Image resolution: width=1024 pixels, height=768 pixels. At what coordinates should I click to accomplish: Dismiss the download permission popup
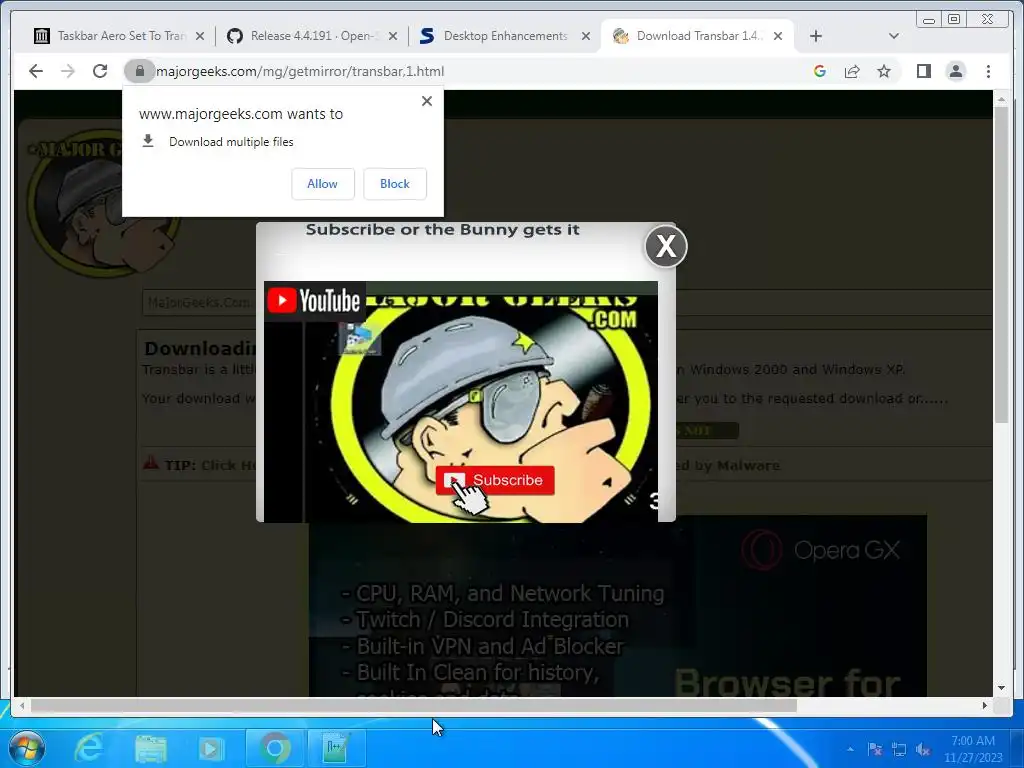pos(427,101)
